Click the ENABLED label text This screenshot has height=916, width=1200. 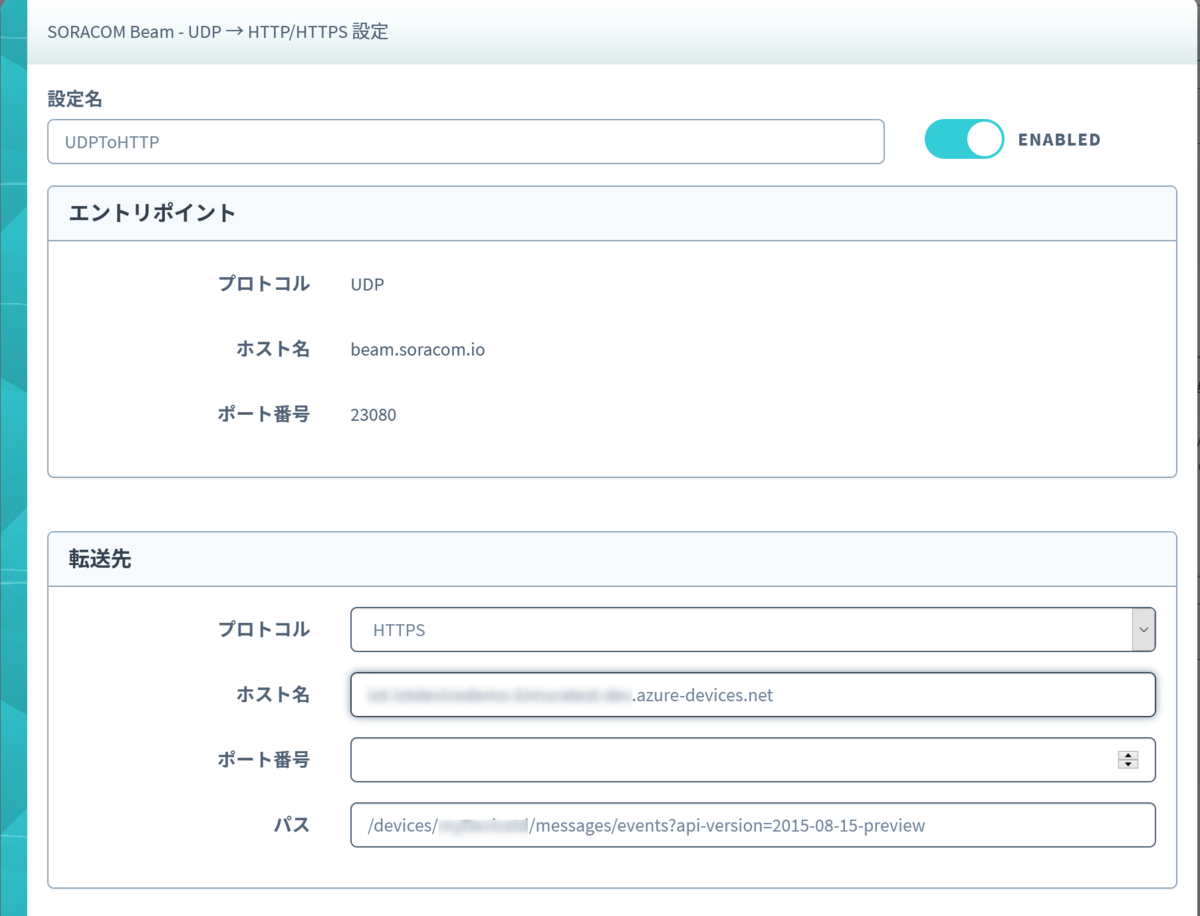[x=1059, y=140]
